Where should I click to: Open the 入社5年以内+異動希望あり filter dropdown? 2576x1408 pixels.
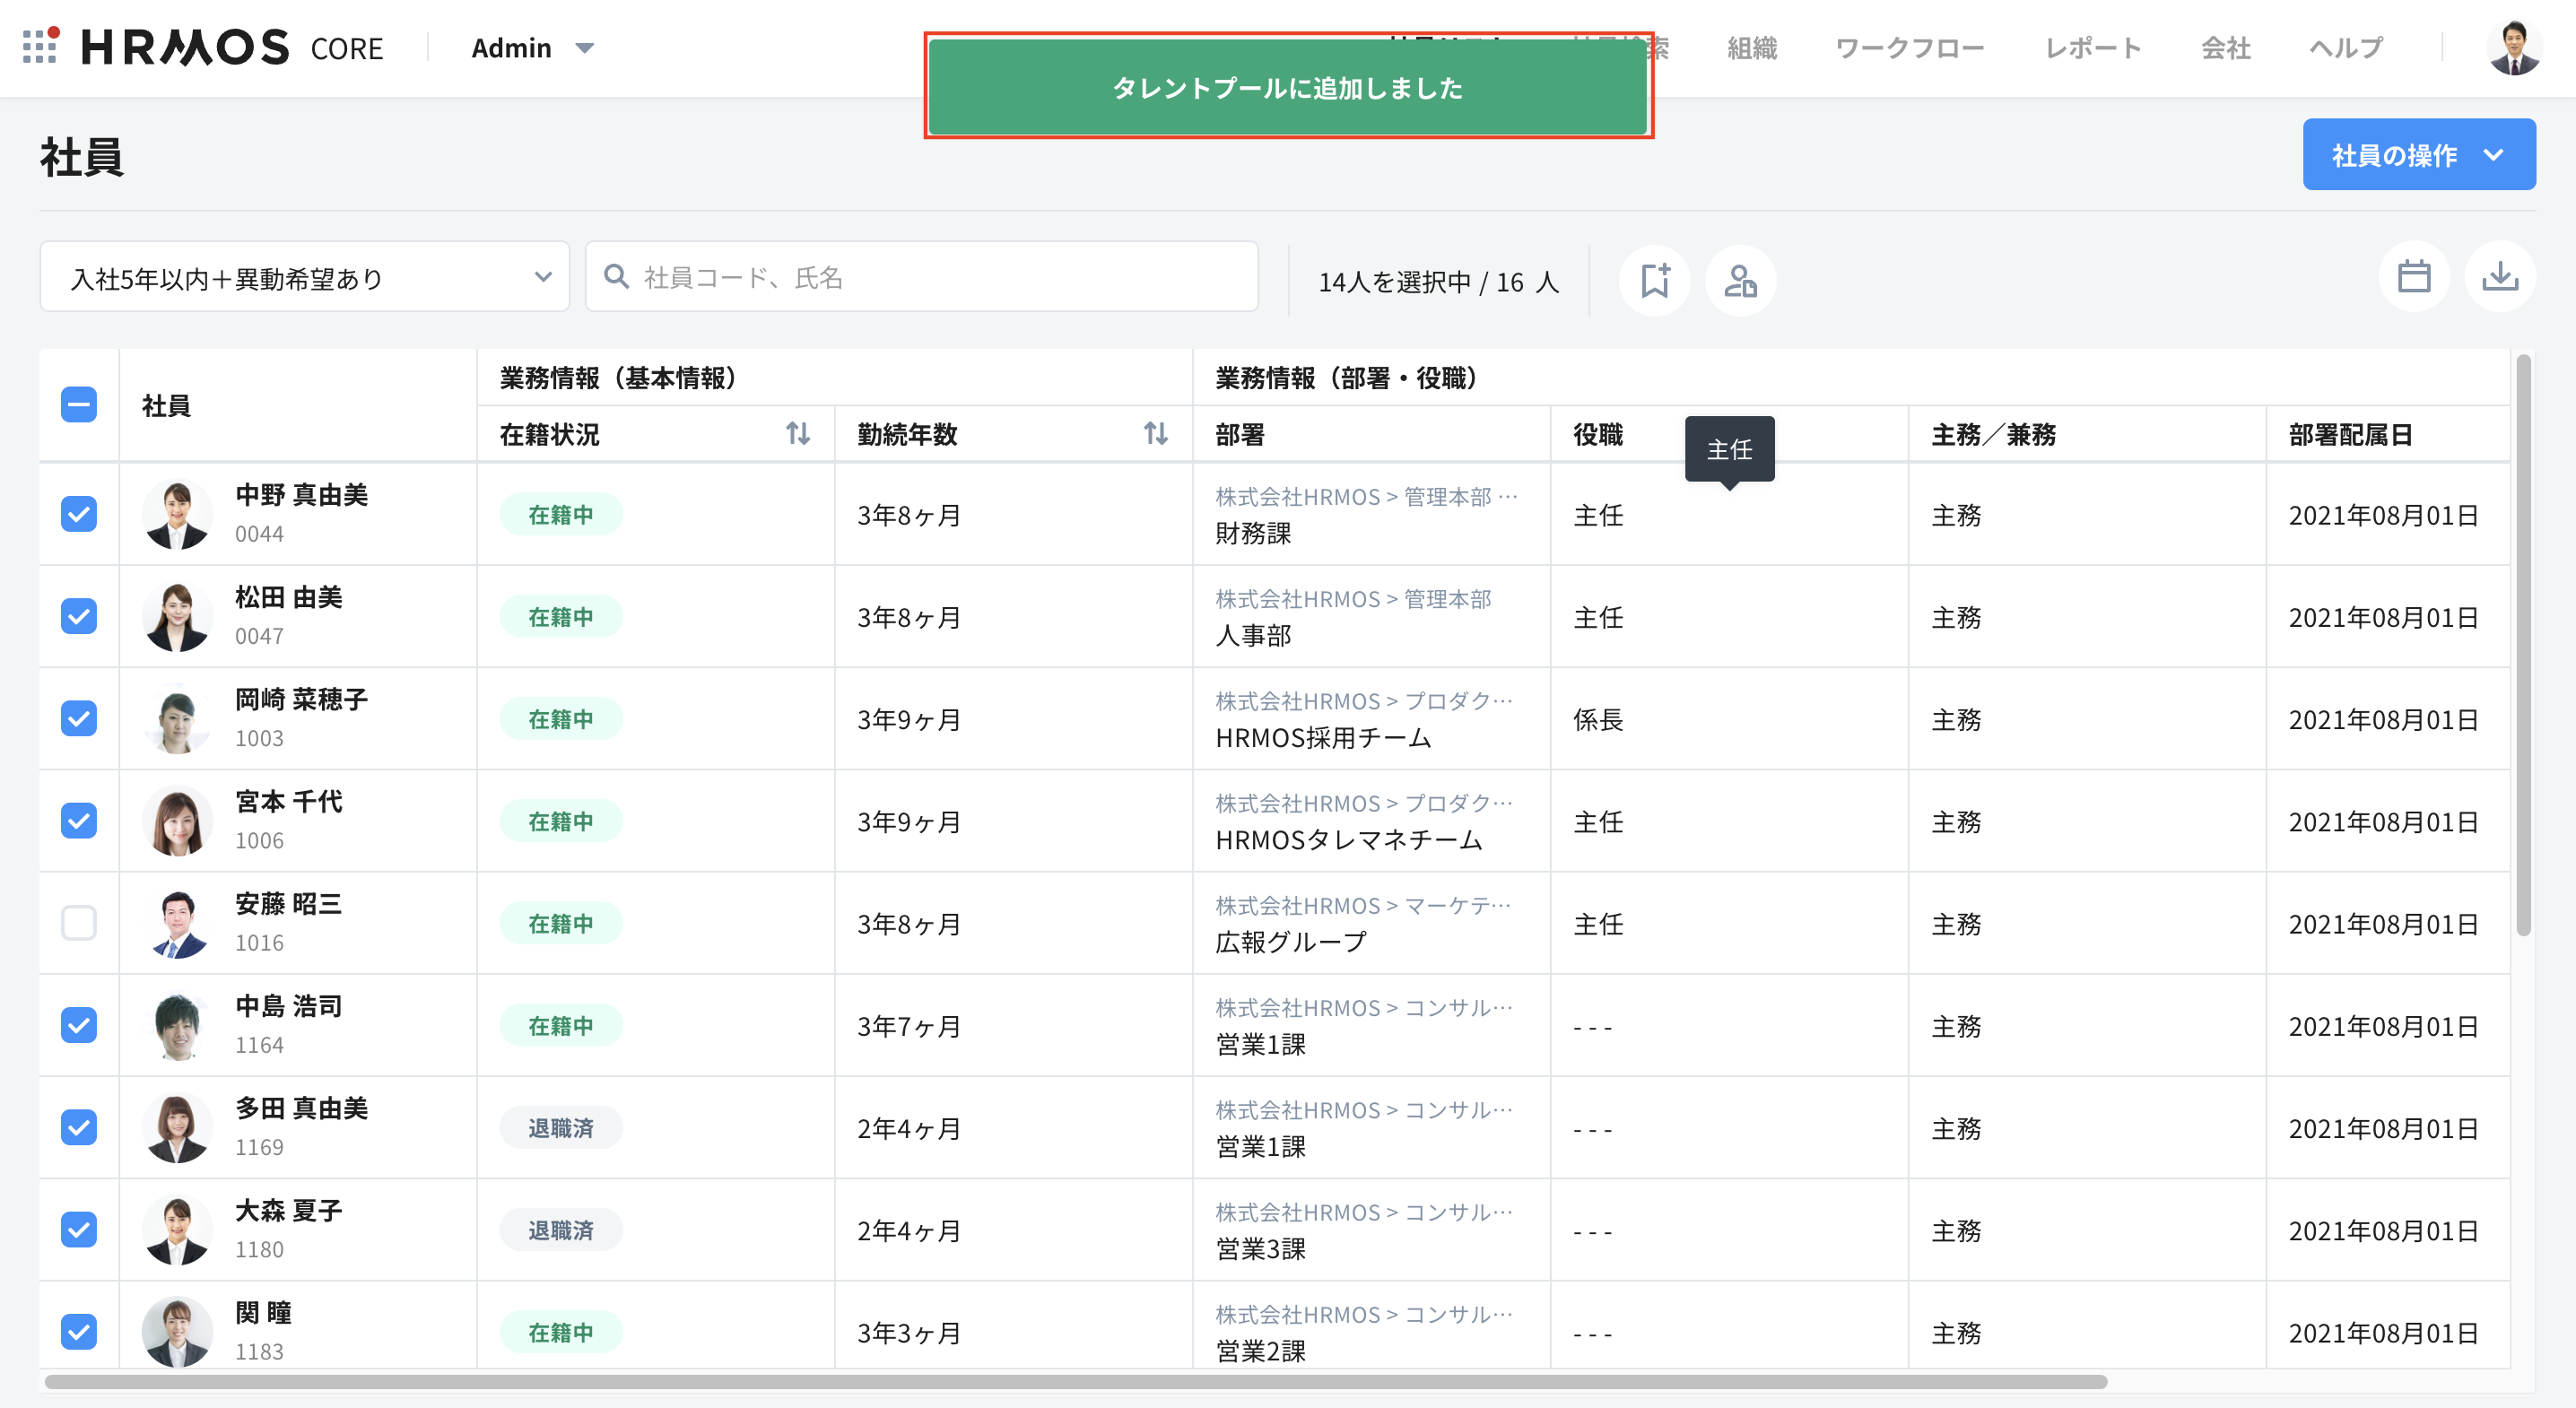(x=305, y=277)
